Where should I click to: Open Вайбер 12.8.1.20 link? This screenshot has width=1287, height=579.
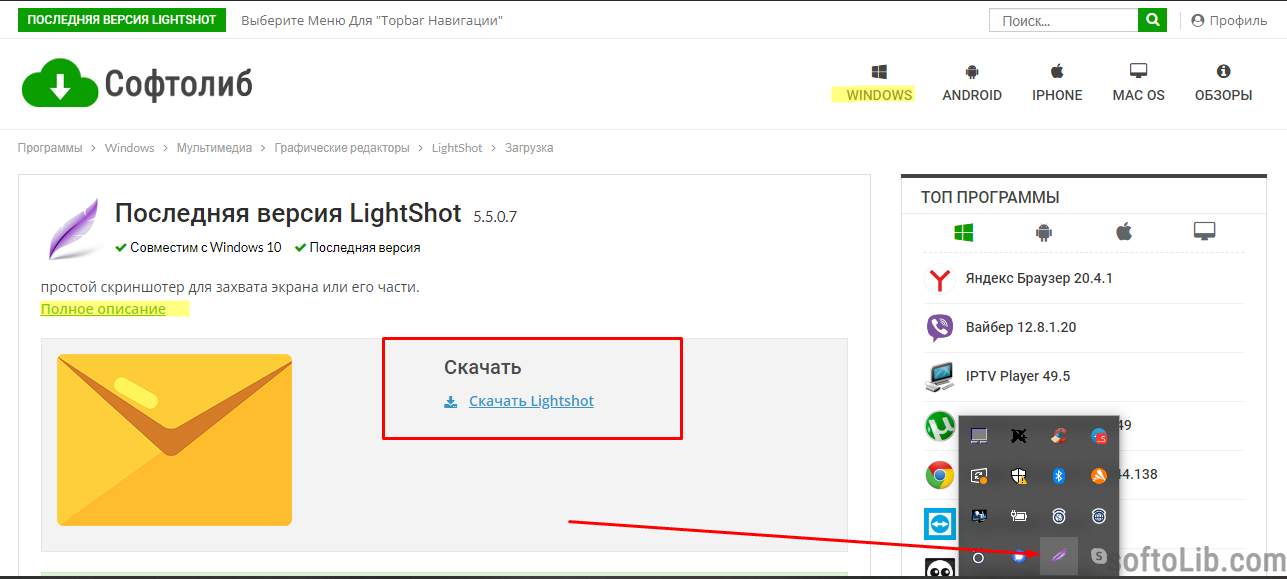coord(1021,327)
